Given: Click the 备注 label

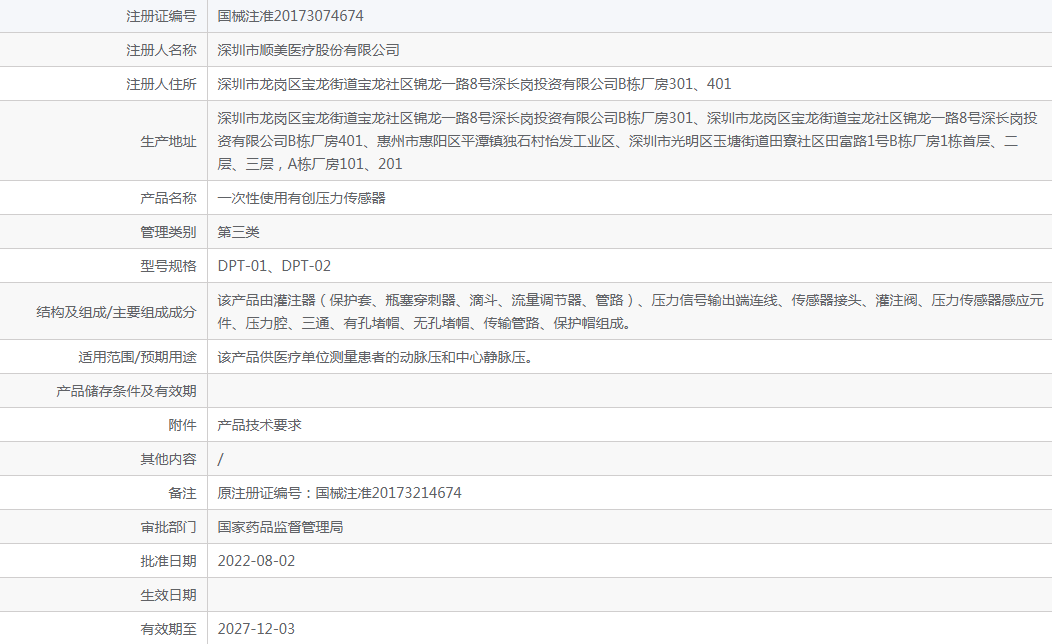Looking at the screenshot, I should (x=182, y=494).
